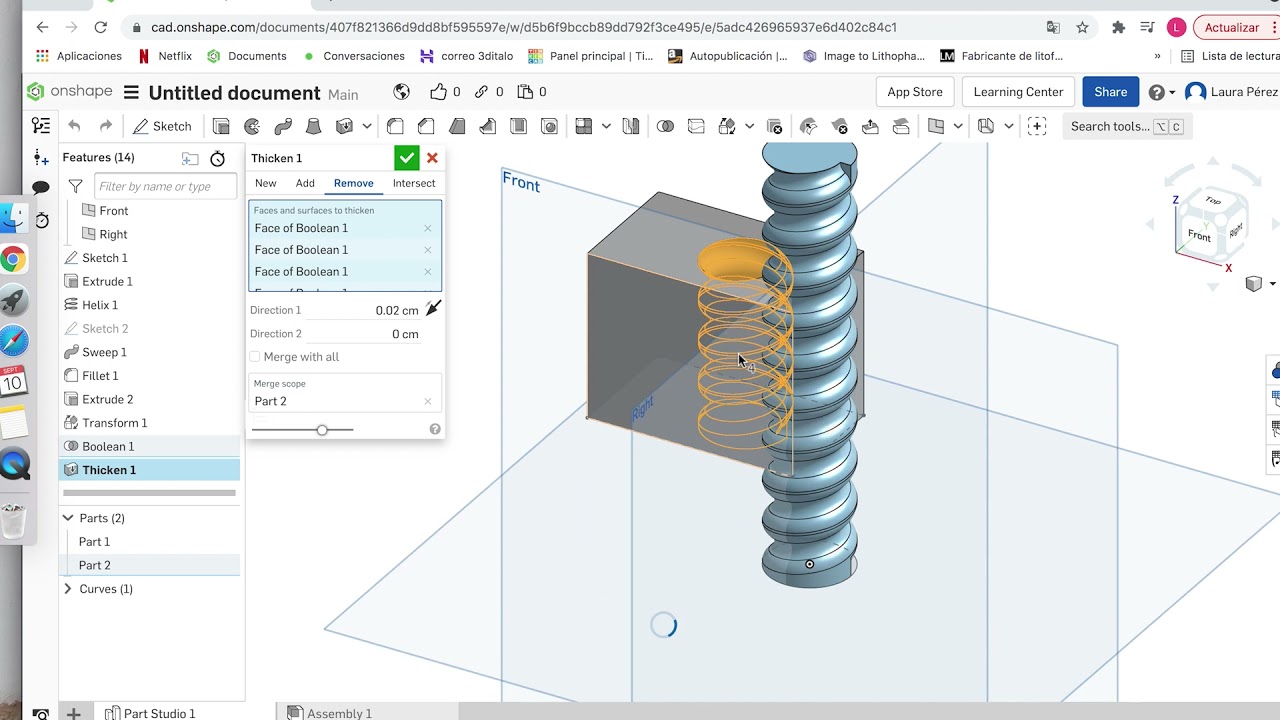Click the Search tools field
This screenshot has height=720, width=1280.
(x=1126, y=126)
